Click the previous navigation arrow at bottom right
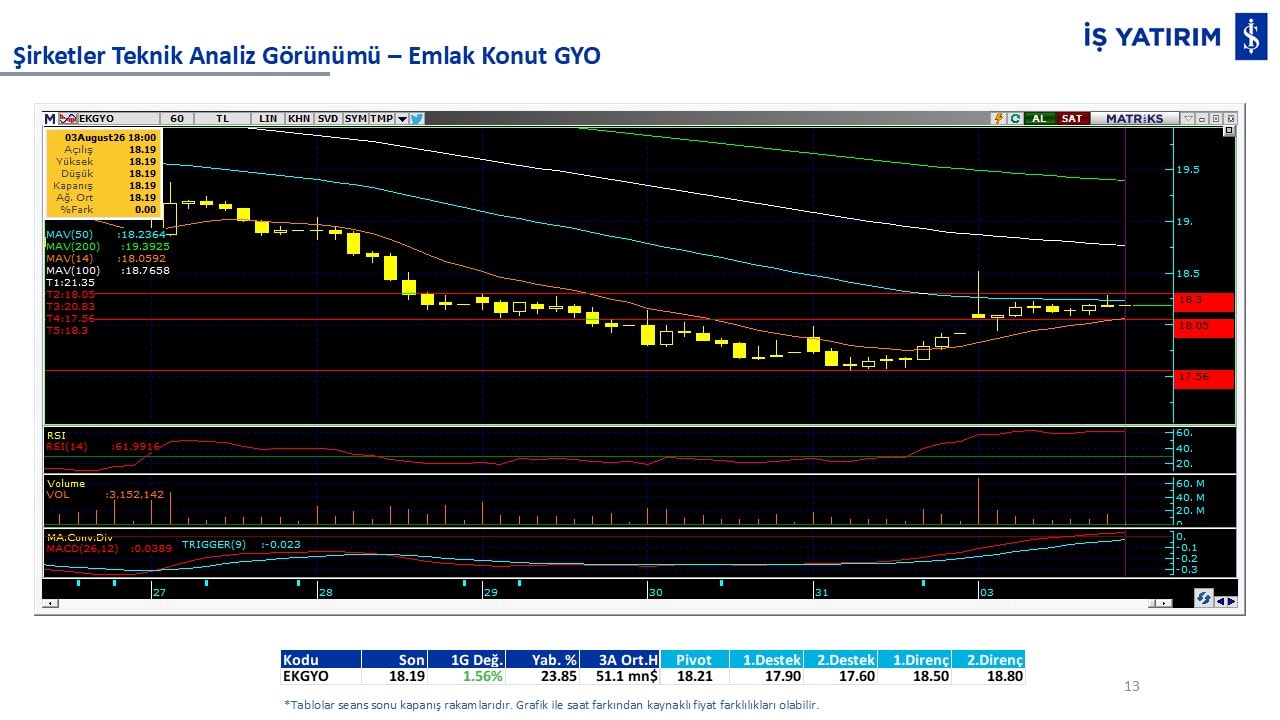The width and height of the screenshot is (1280, 720). (1220, 601)
